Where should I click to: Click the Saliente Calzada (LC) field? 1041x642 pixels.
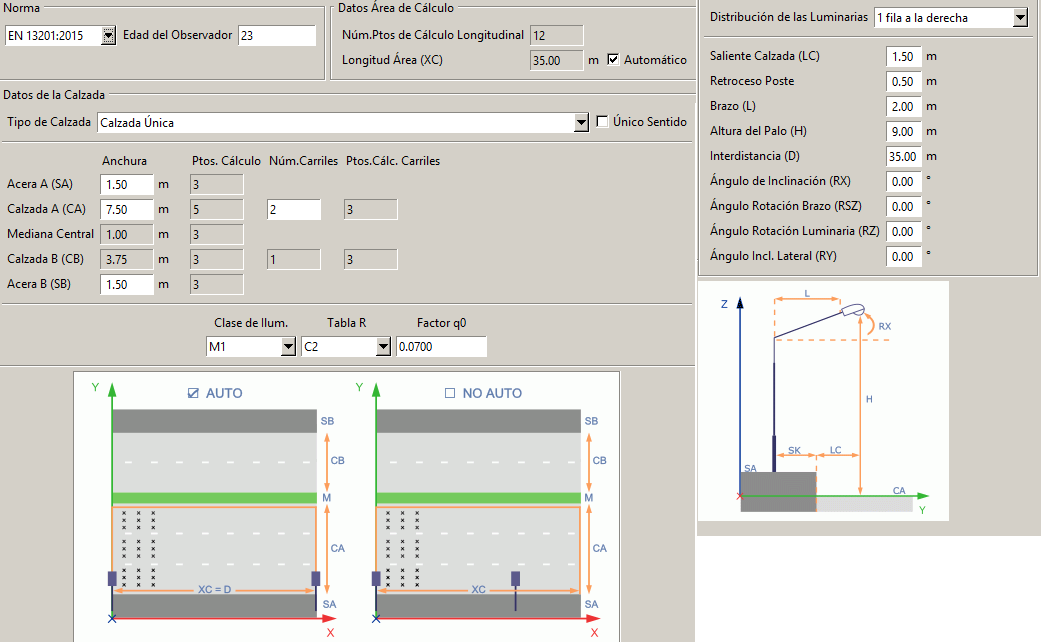[903, 56]
